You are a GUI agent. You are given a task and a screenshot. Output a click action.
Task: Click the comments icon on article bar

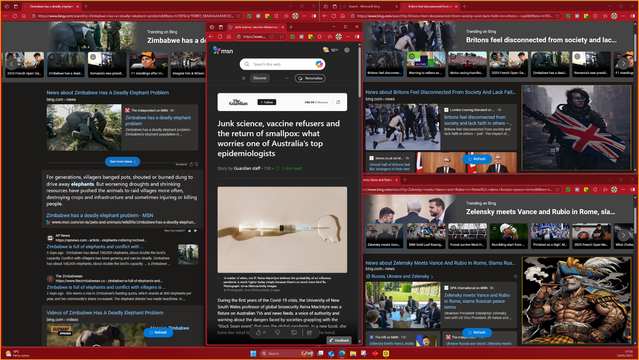(x=294, y=332)
